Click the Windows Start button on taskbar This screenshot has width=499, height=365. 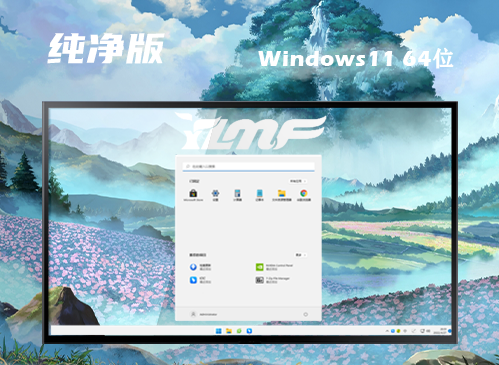point(218,331)
